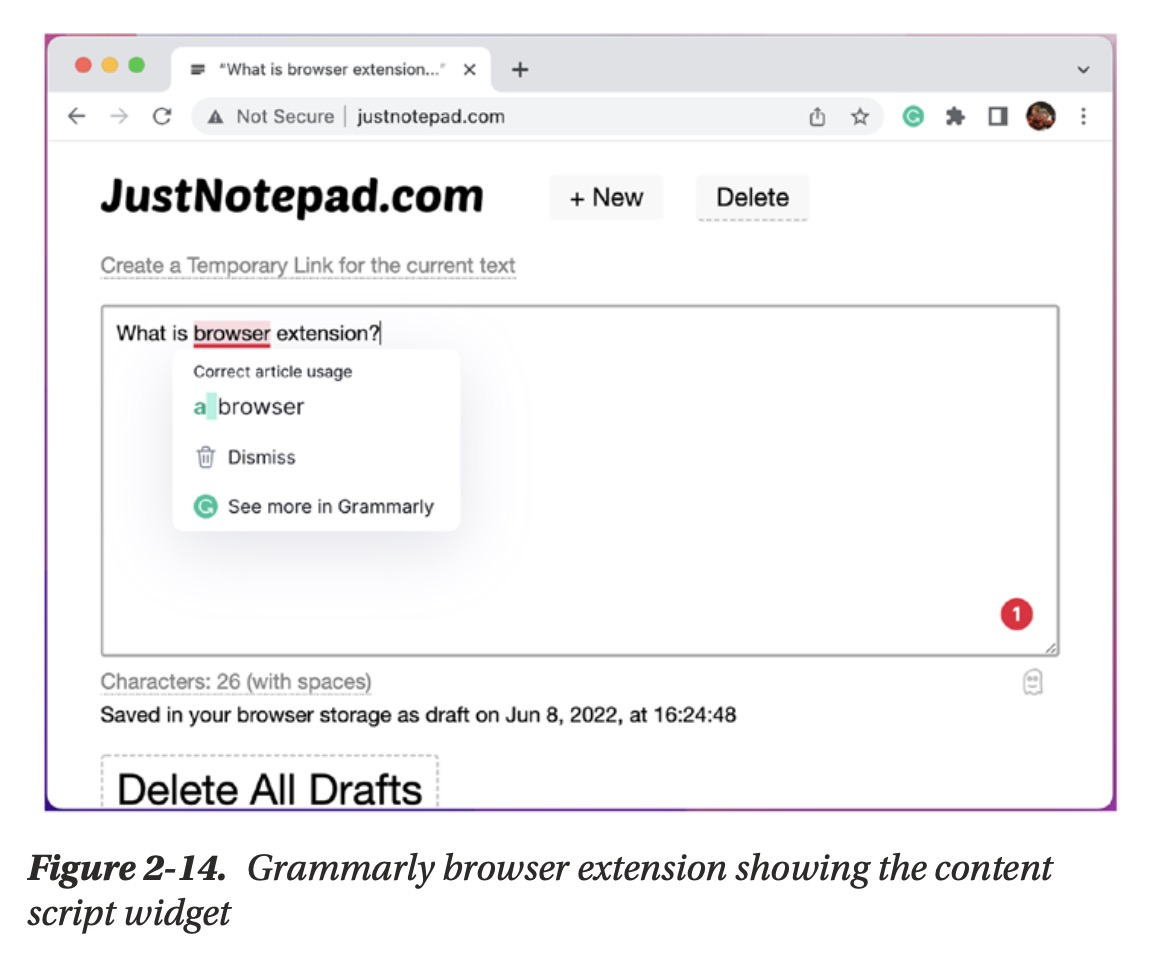Click the share page icon
Image resolution: width=1174 pixels, height=954 pixels.
coord(817,117)
